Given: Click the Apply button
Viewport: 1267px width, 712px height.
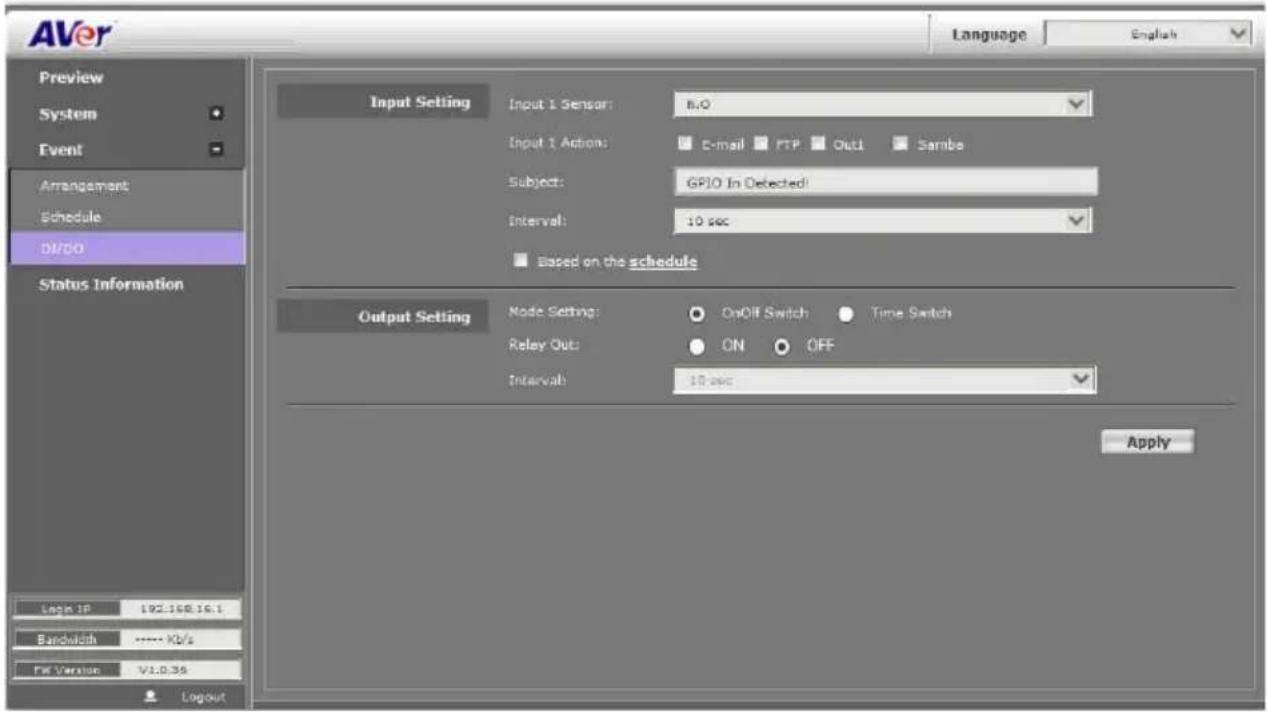Looking at the screenshot, I should click(x=1148, y=442).
